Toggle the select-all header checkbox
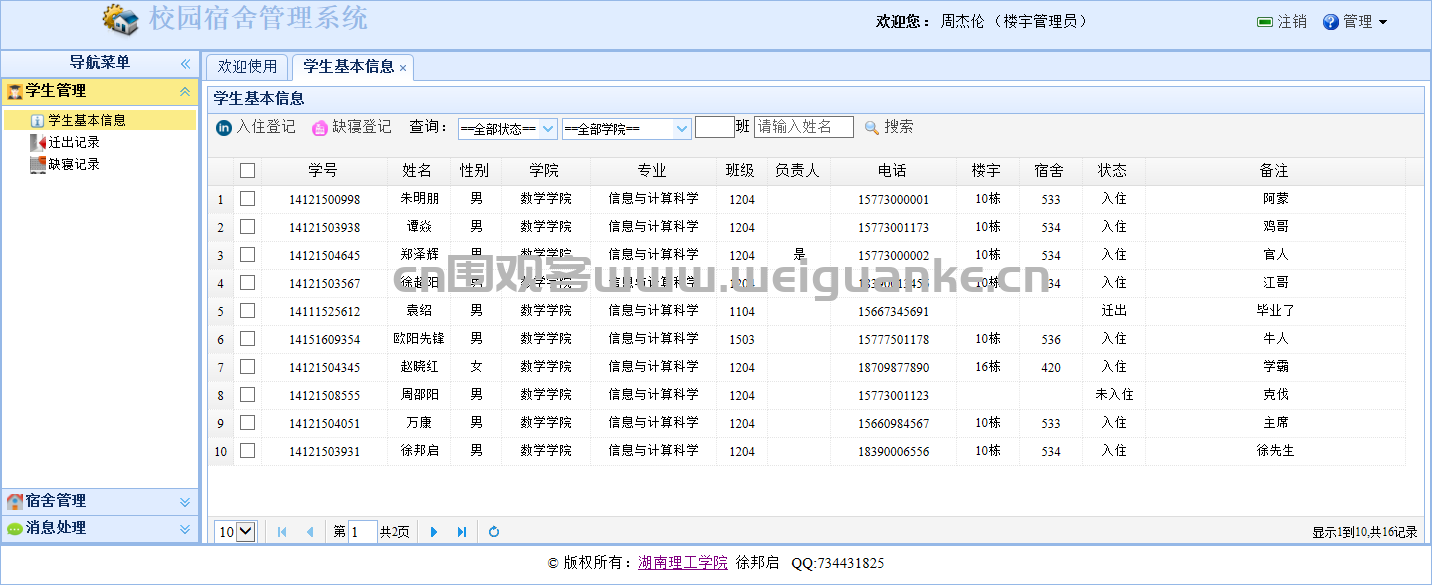 point(247,171)
